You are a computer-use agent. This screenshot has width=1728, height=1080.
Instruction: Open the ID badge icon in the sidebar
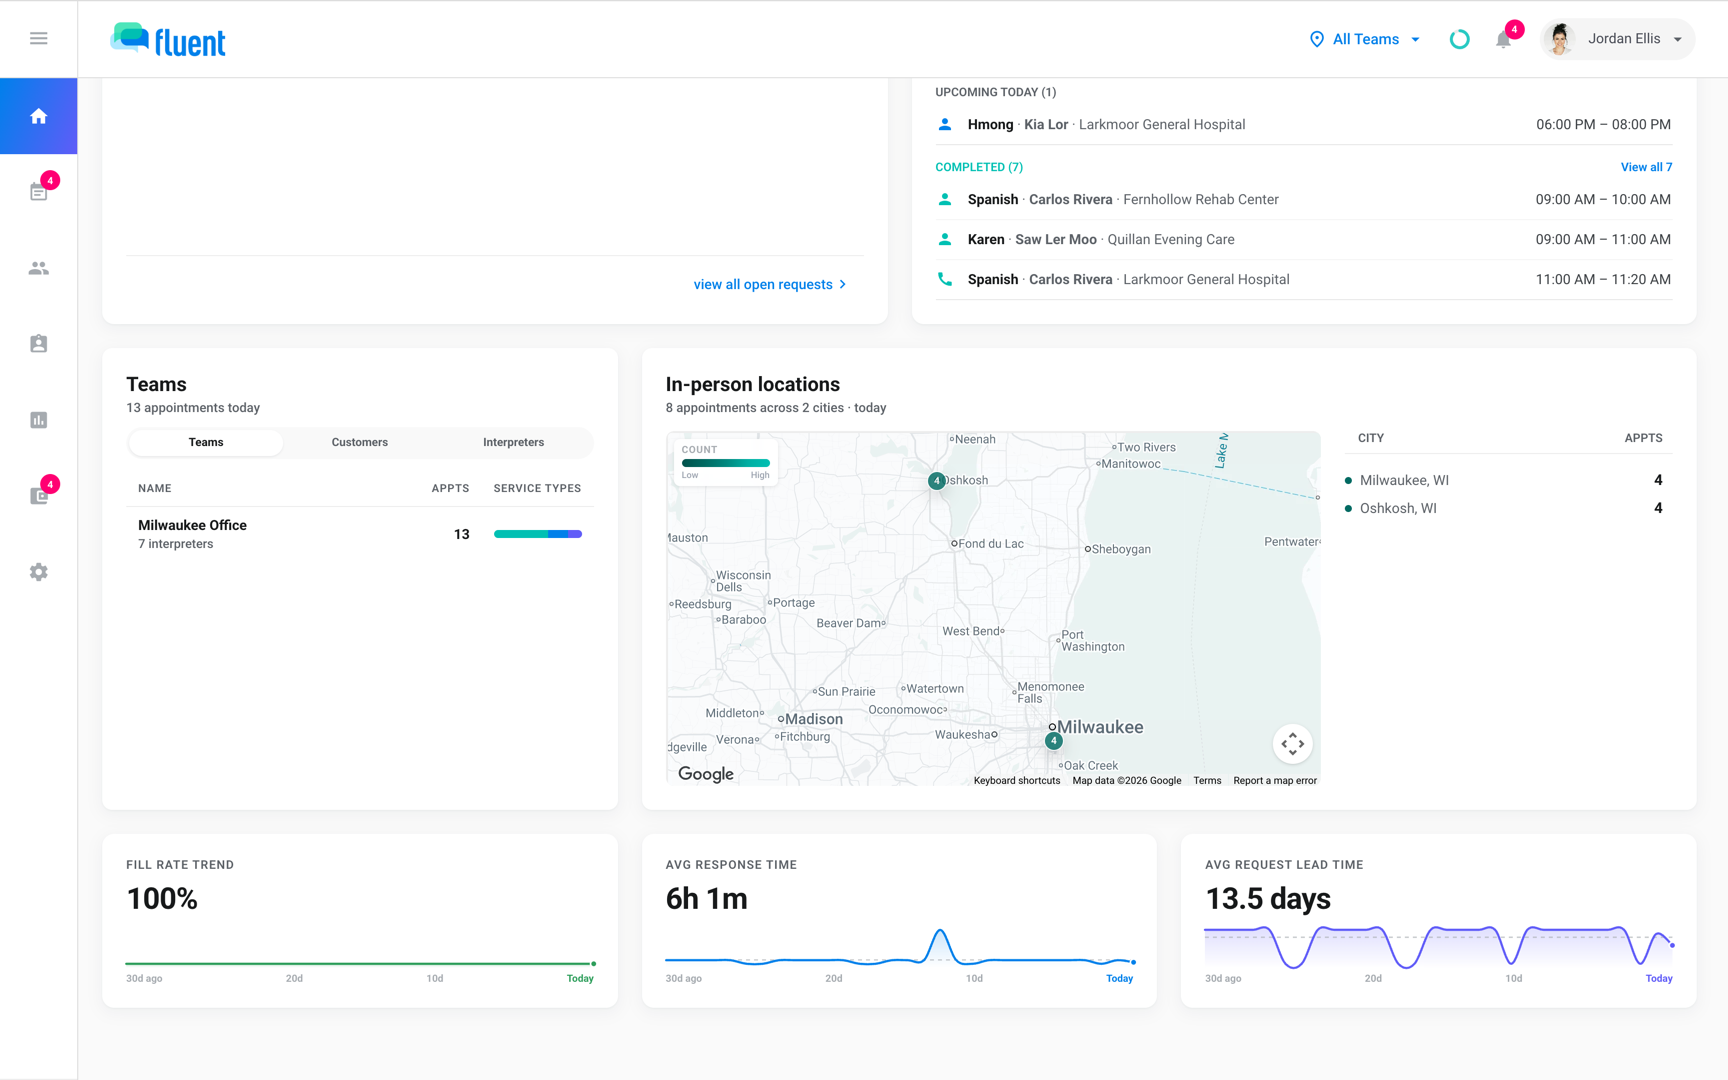coord(38,344)
